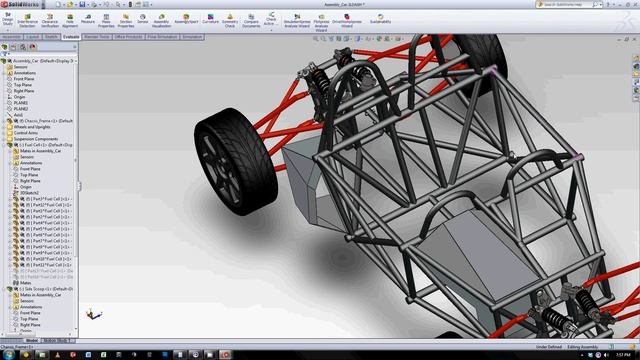Expand the Suspension Components folder
The height and width of the screenshot is (360, 640).
(4, 139)
